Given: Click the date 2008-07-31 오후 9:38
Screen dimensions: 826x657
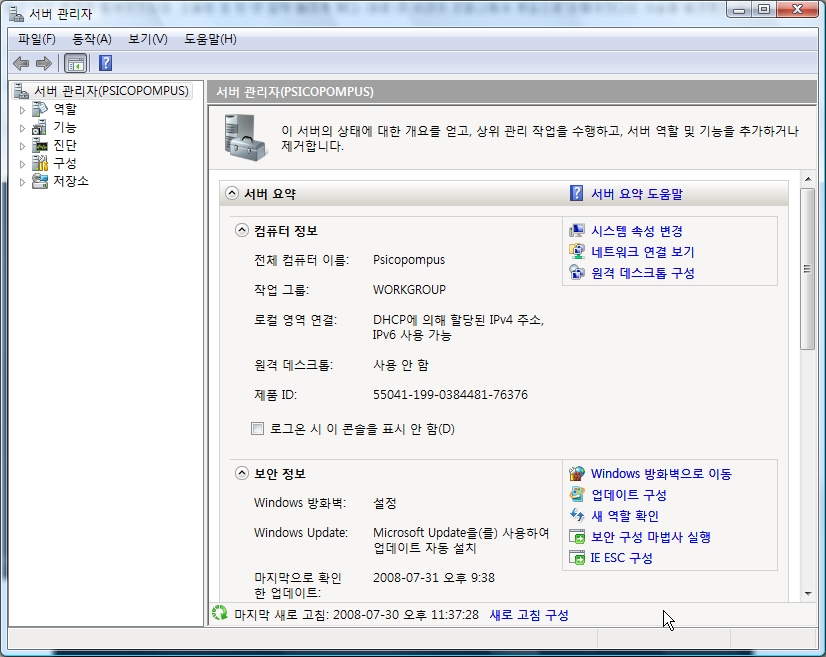Looking at the screenshot, I should [x=434, y=578].
